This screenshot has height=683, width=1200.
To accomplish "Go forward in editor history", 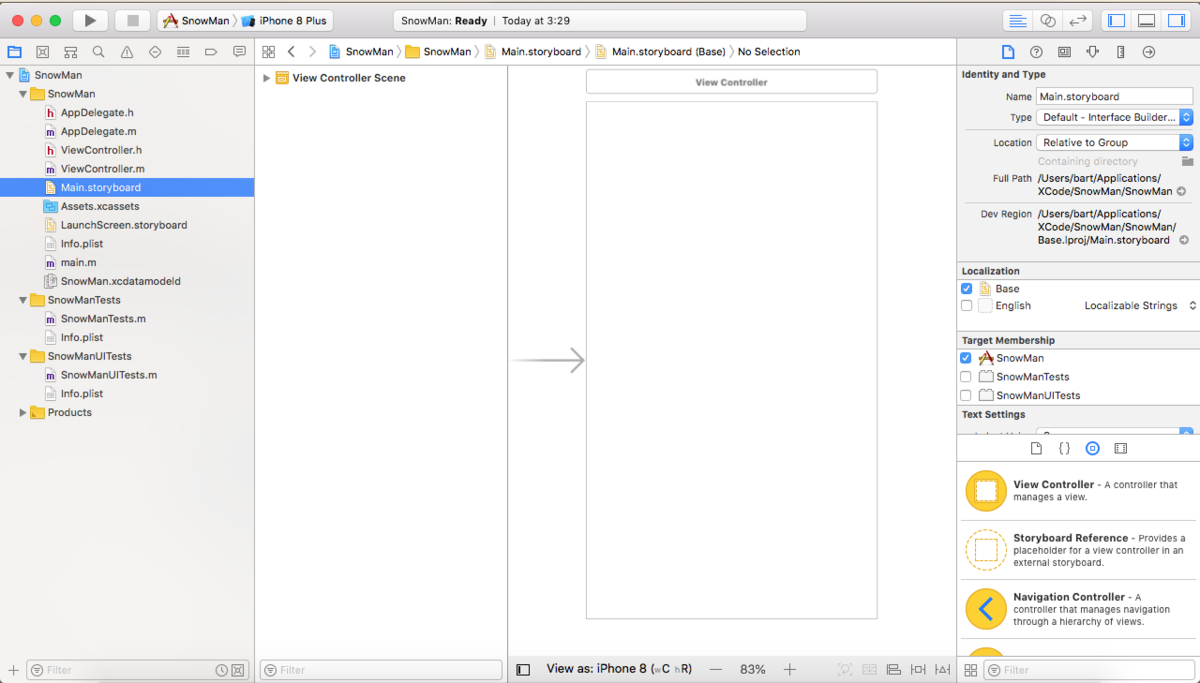I will [x=312, y=51].
